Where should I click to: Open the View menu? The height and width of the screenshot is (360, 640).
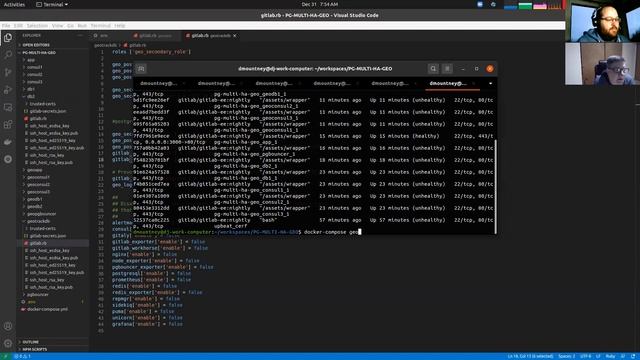click(x=58, y=25)
